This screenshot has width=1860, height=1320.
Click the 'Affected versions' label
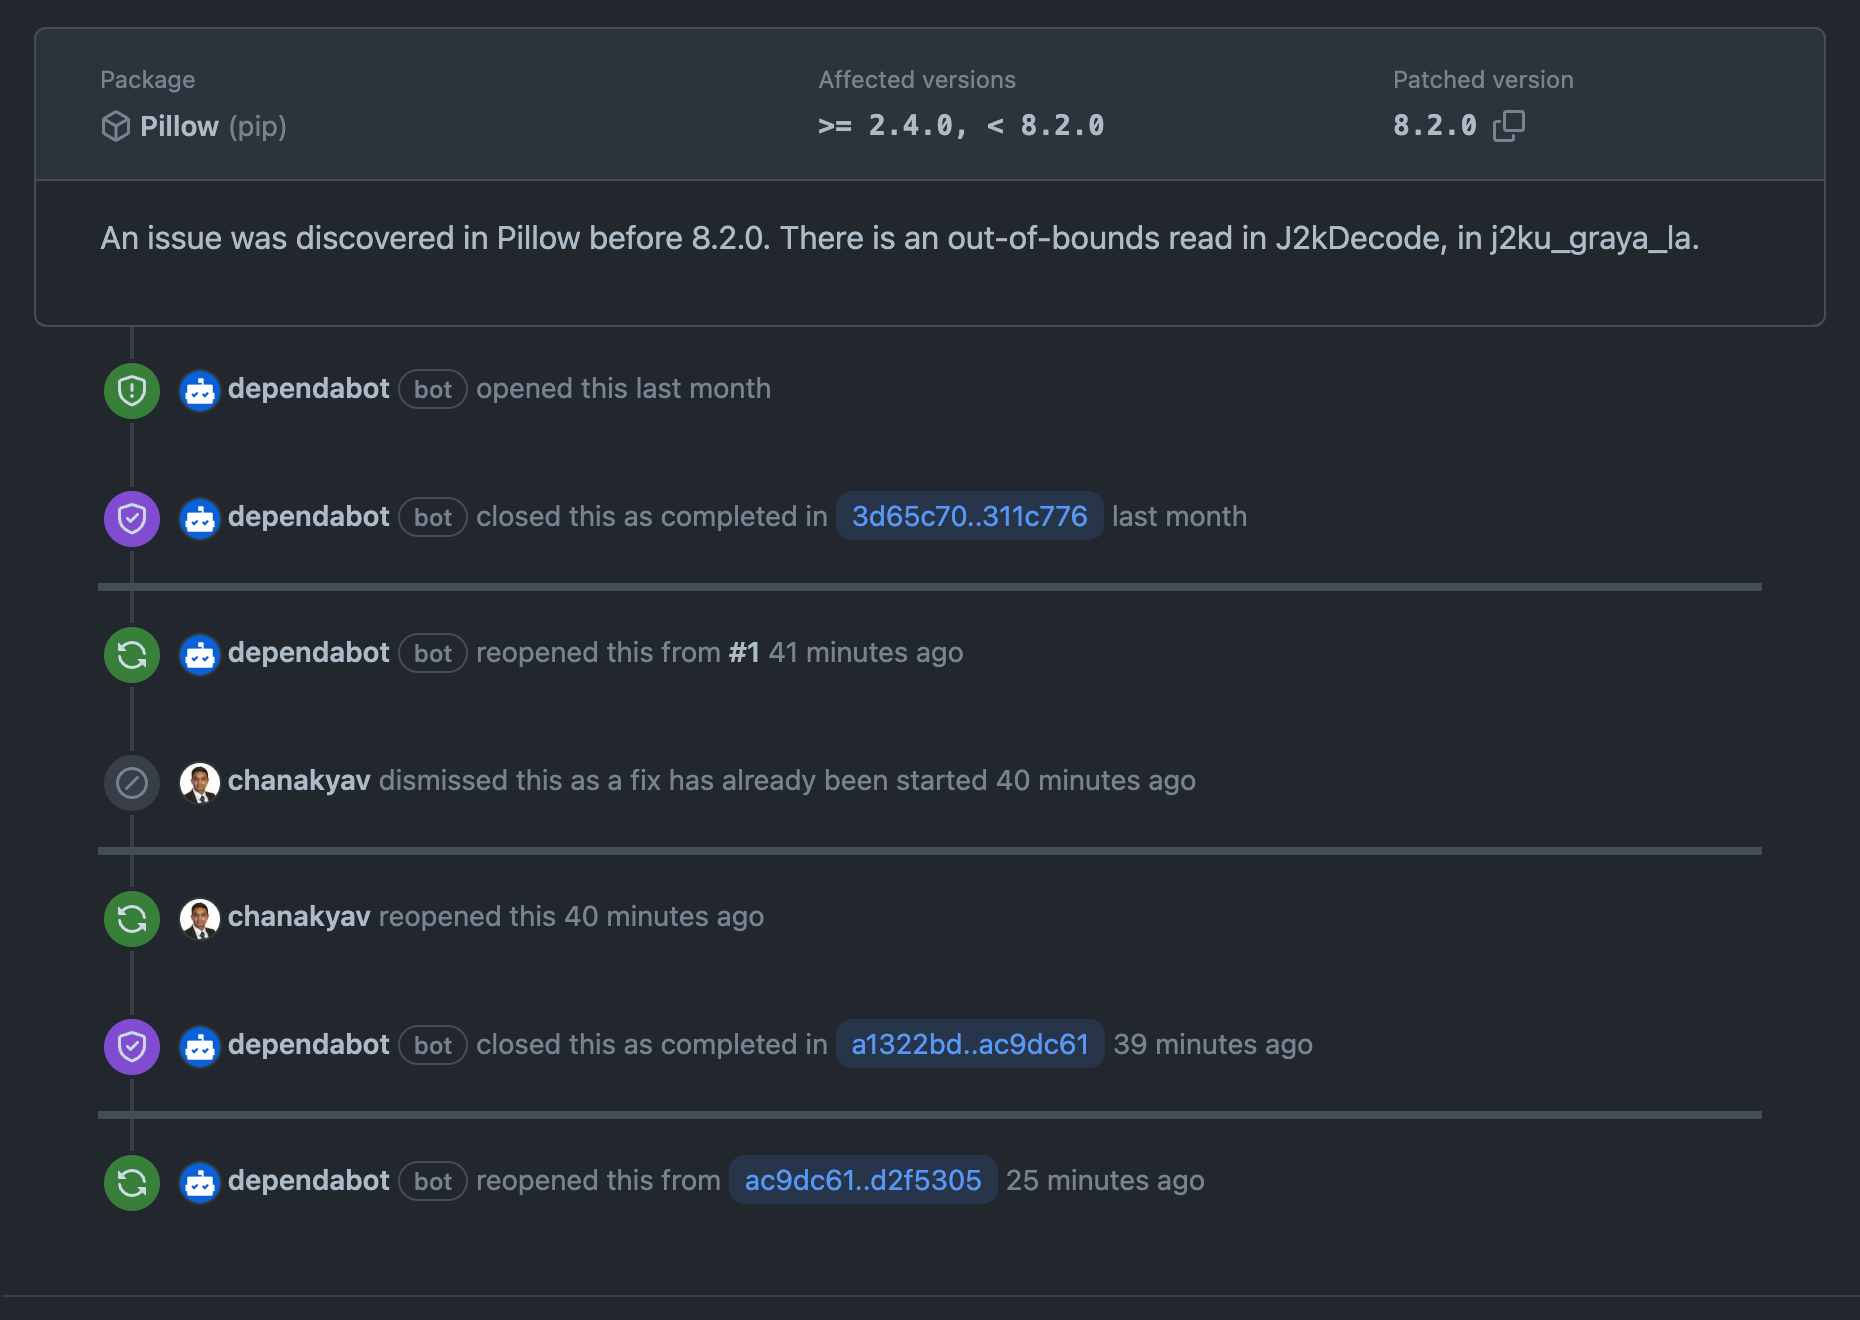917,80
